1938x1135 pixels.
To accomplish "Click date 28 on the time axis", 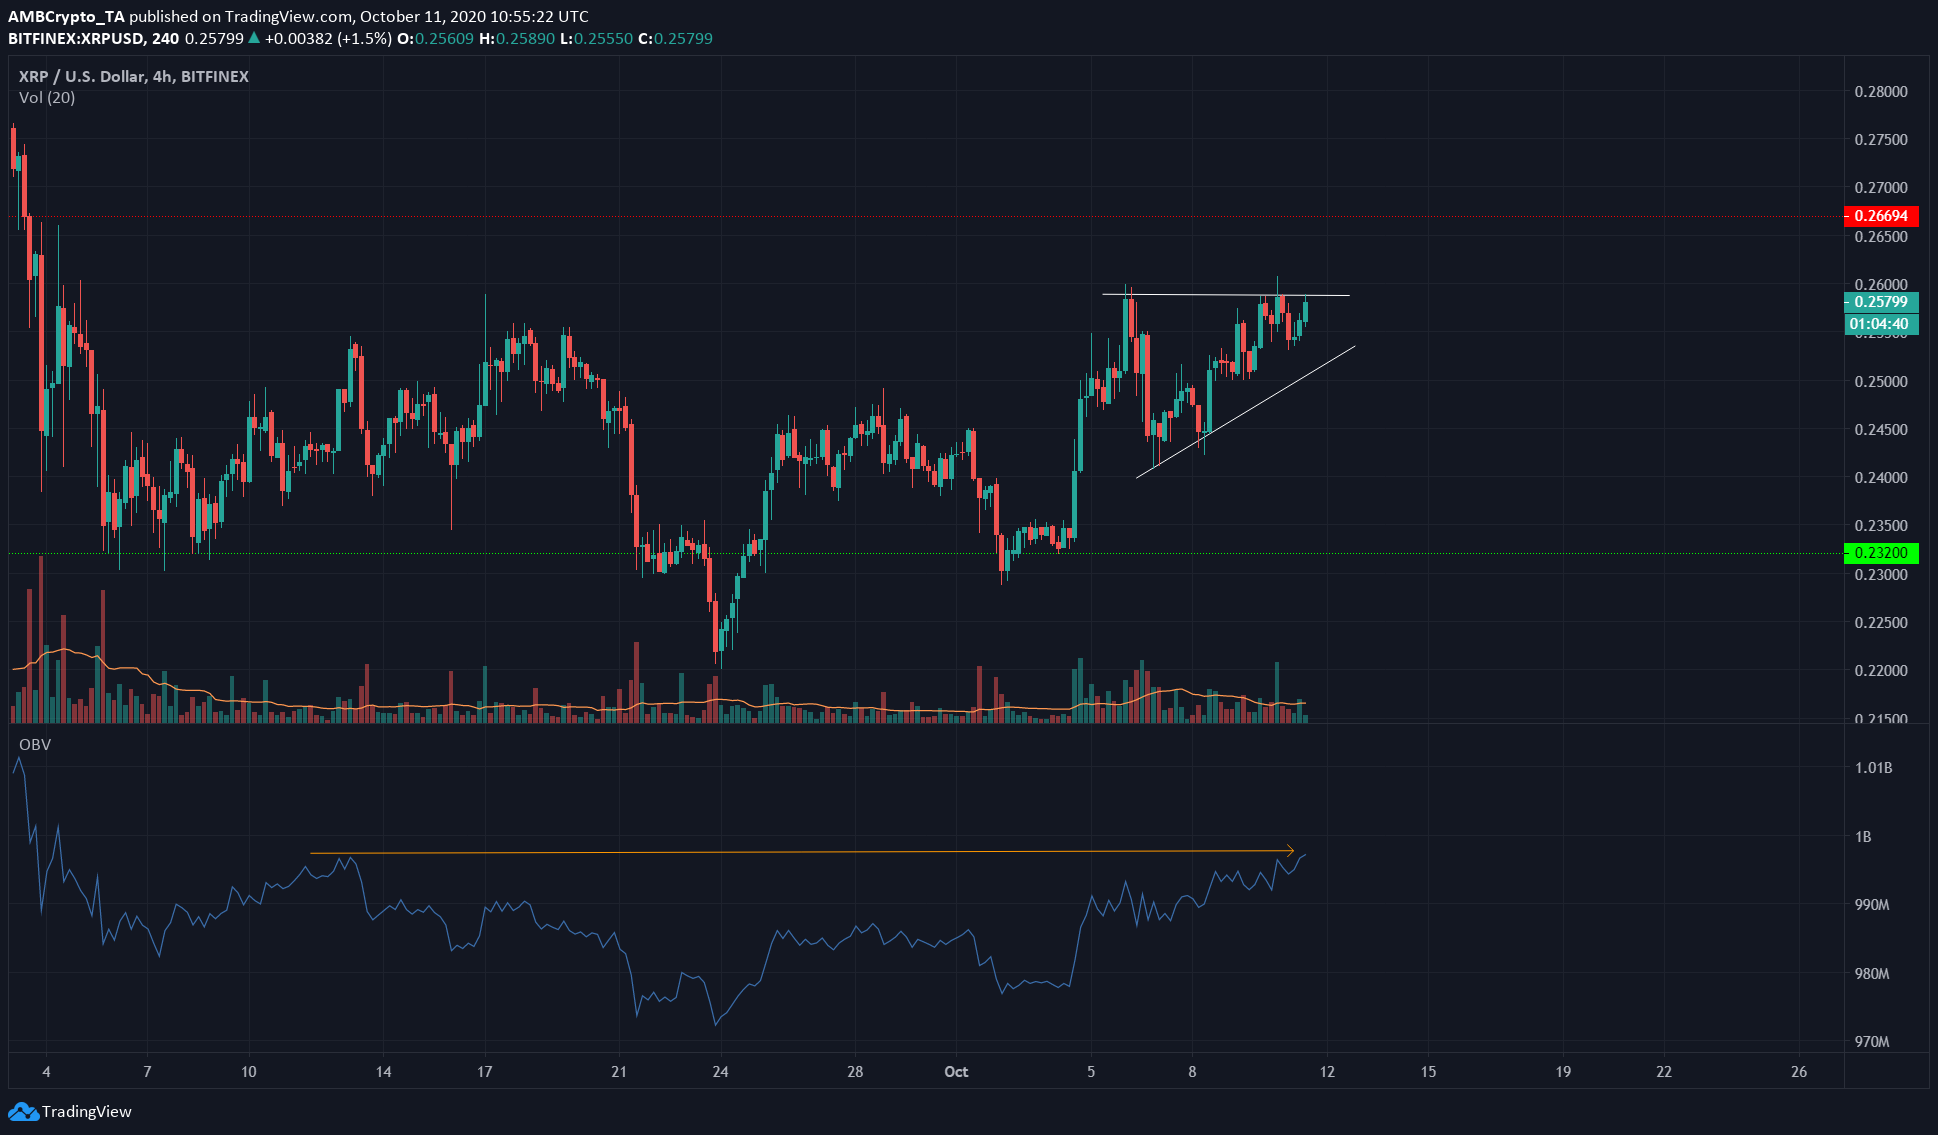I will [855, 1071].
